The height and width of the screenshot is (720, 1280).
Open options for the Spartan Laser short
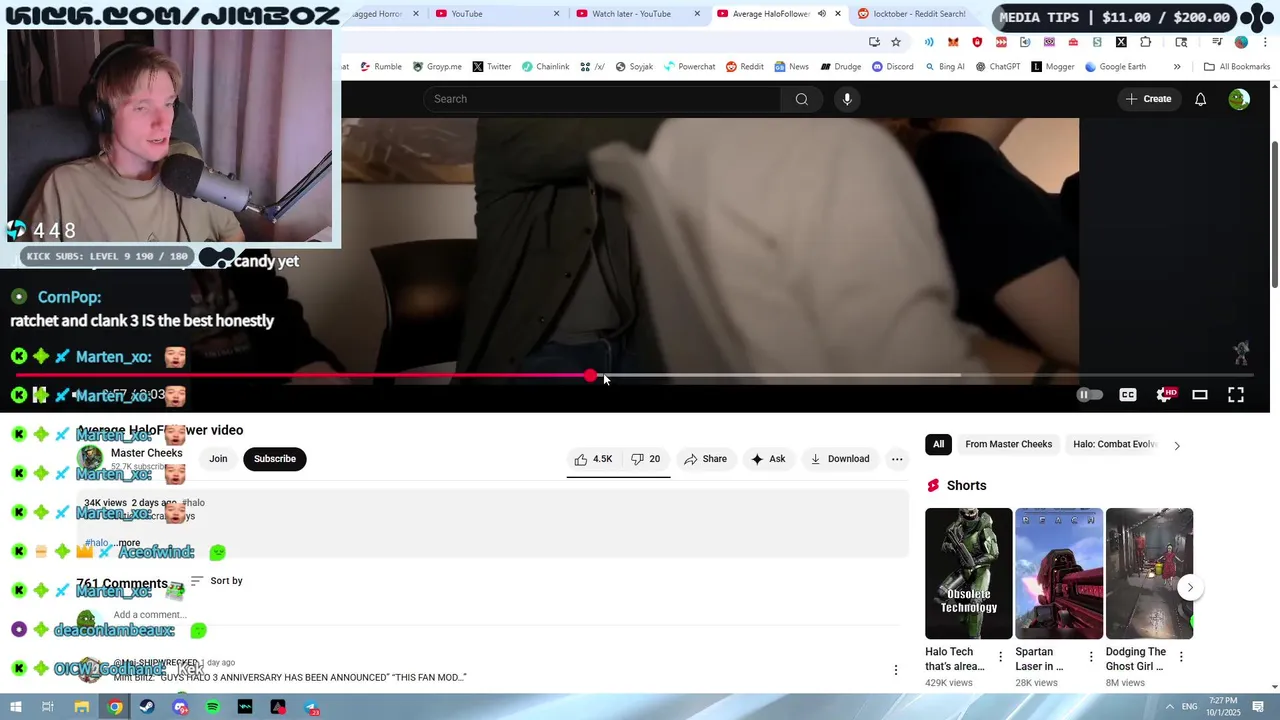pyautogui.click(x=1091, y=657)
